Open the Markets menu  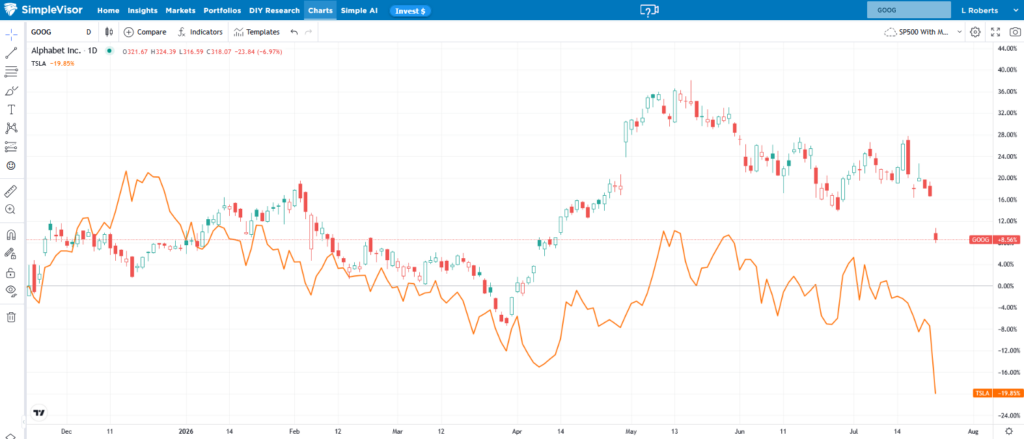point(180,10)
